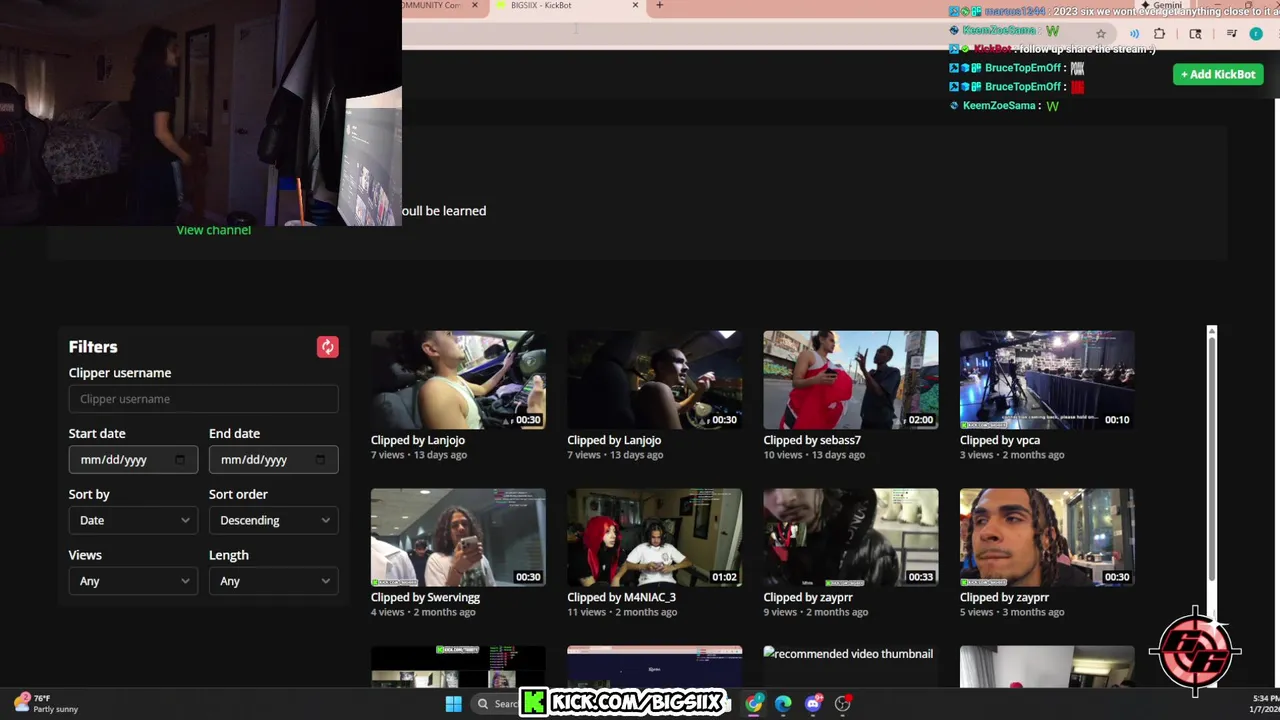Open the Views filter dropdown
The width and height of the screenshot is (1280, 720).
pyautogui.click(x=133, y=581)
